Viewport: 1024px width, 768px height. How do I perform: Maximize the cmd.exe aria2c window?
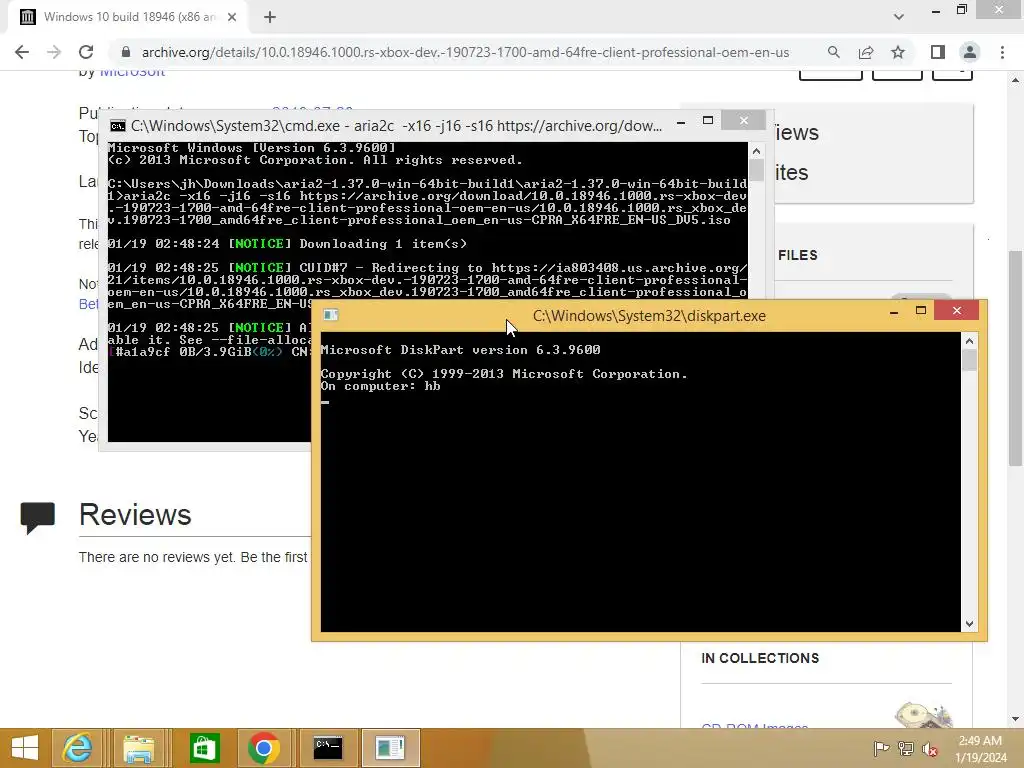tap(707, 121)
